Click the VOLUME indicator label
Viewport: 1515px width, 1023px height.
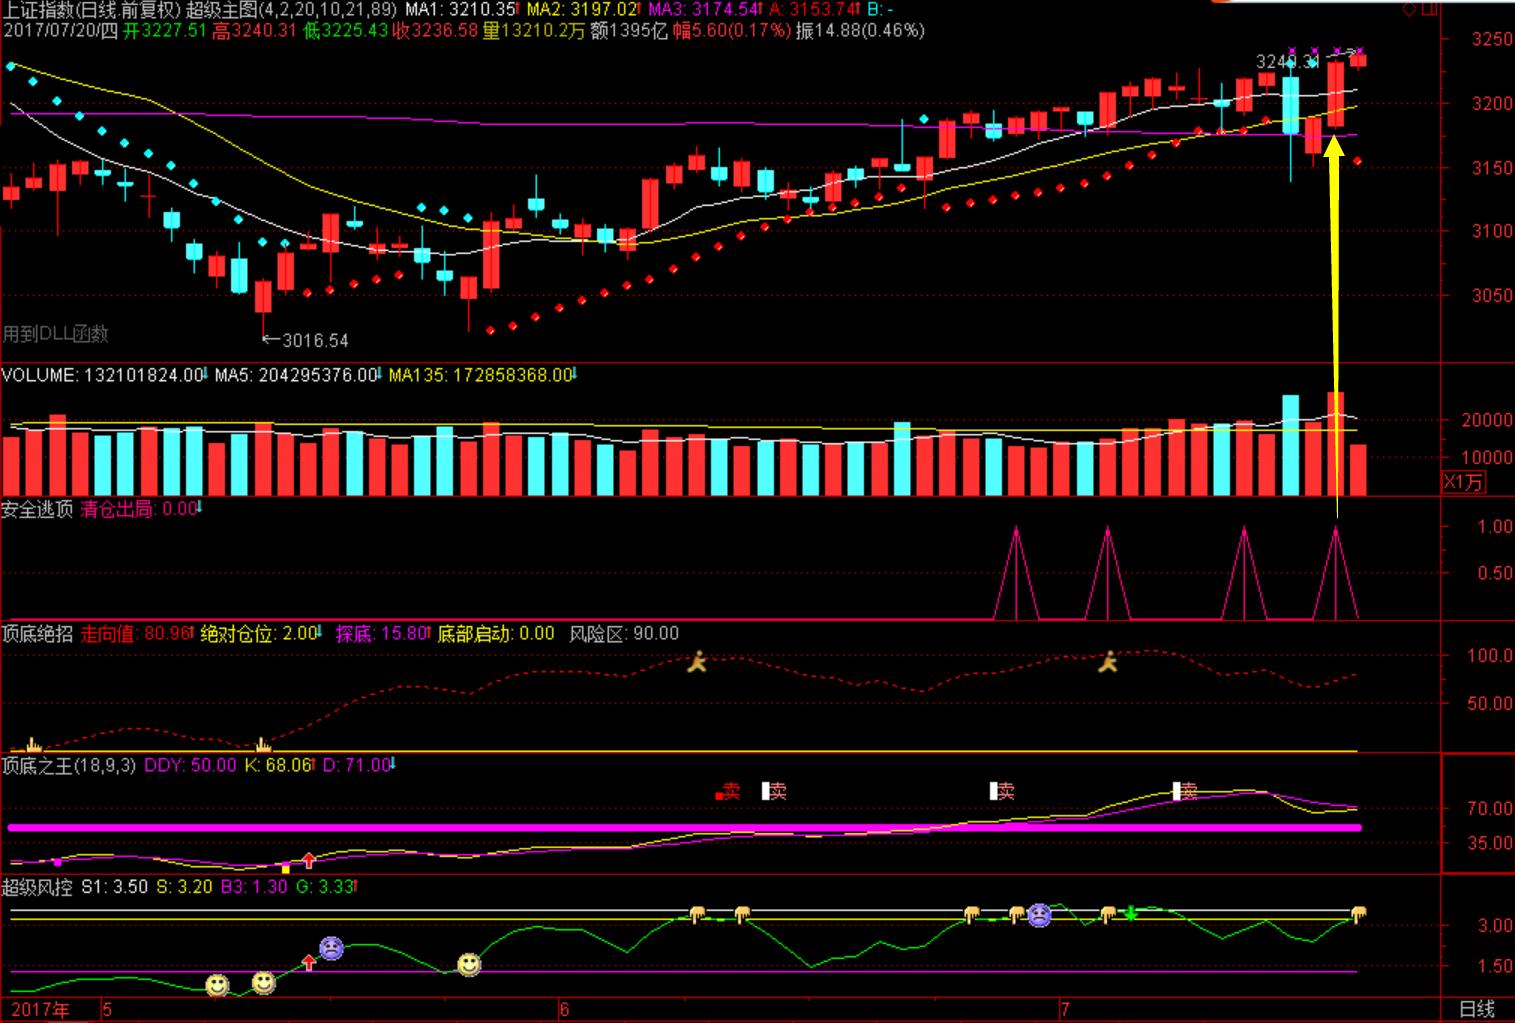click(x=39, y=375)
